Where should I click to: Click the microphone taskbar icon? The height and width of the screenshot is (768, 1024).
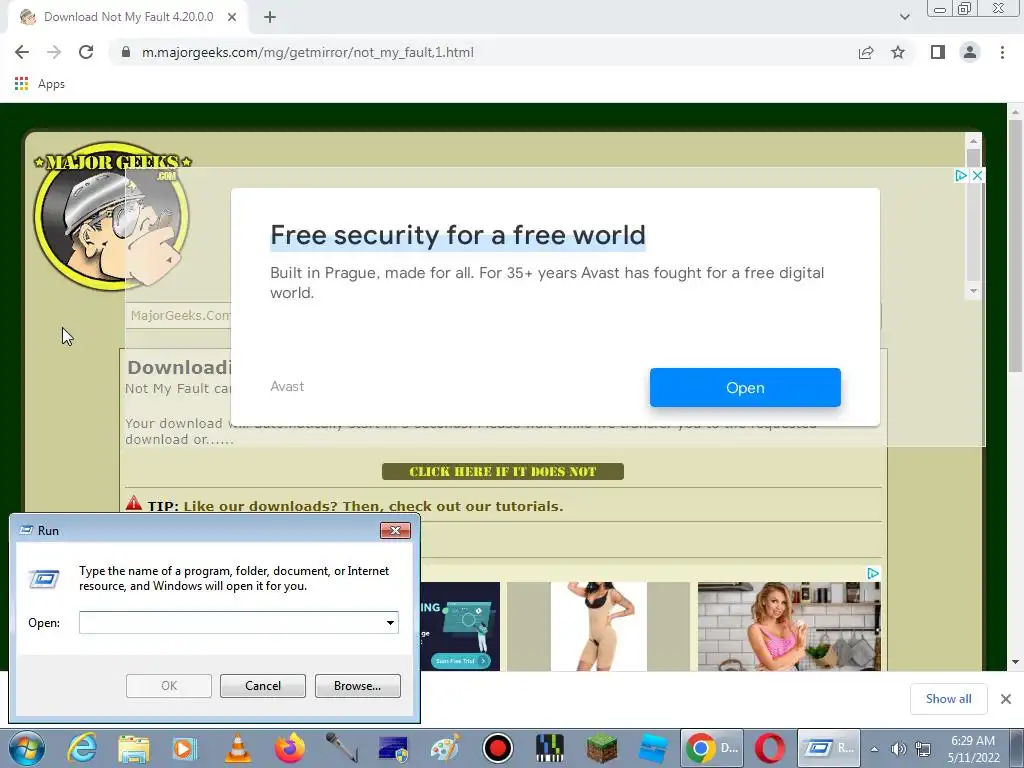[342, 748]
